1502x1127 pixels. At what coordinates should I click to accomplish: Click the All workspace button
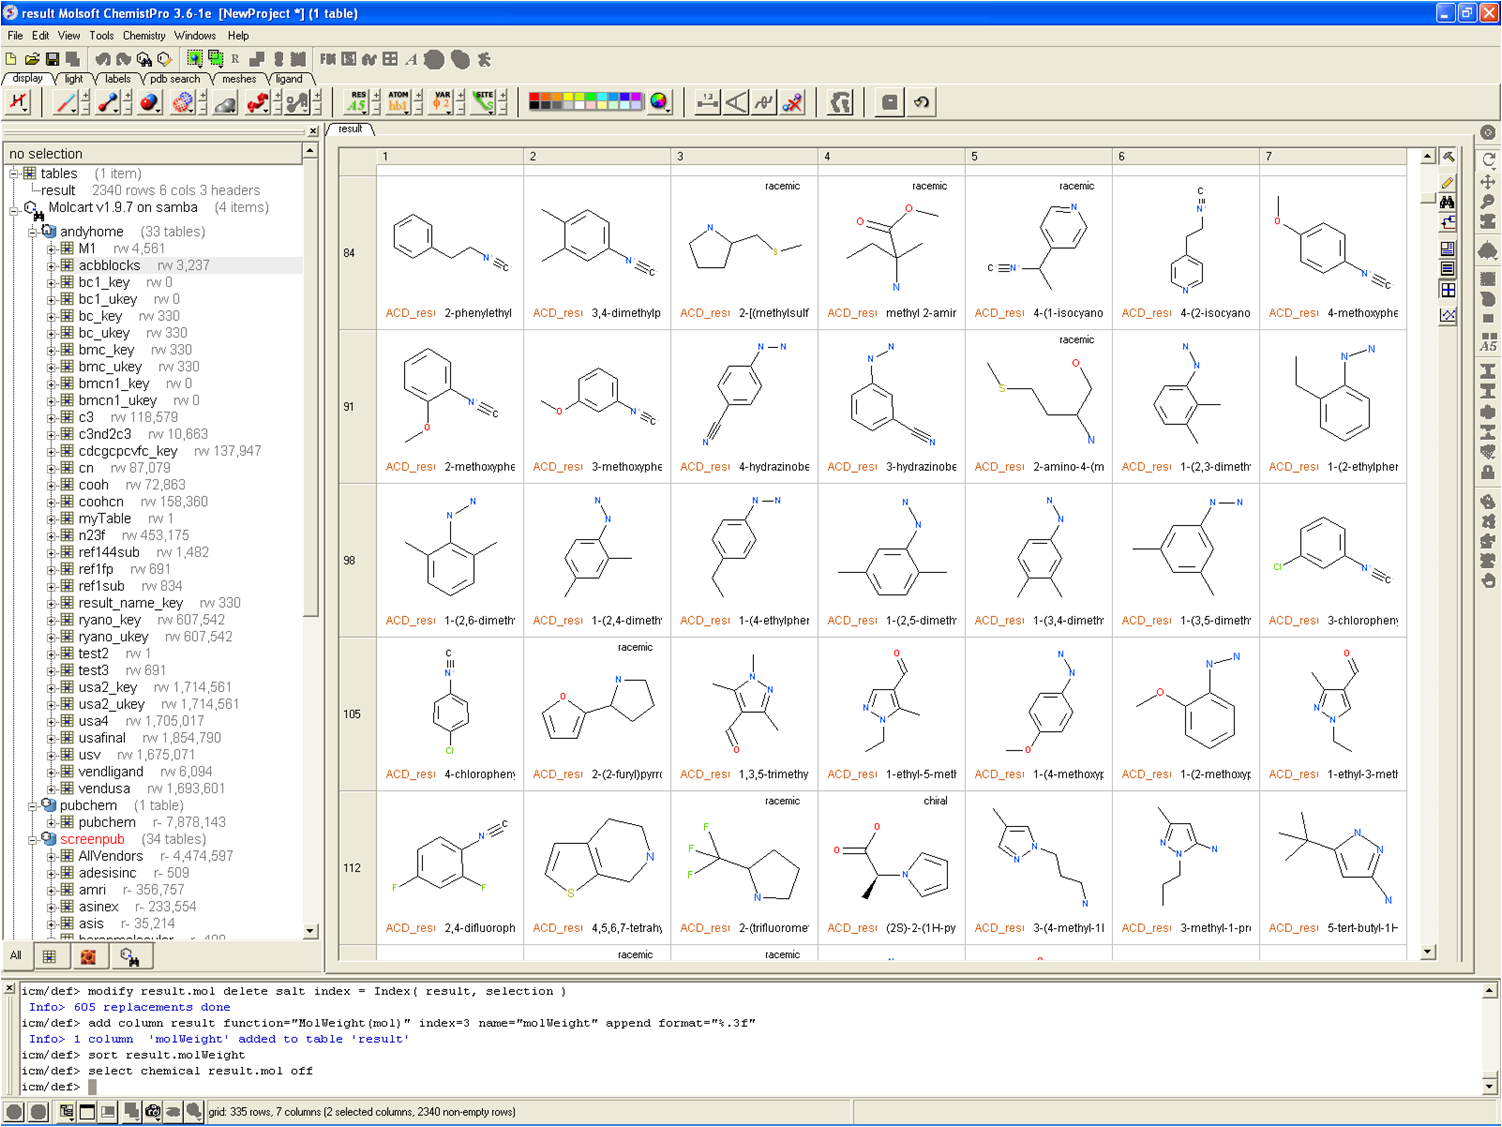coord(16,956)
